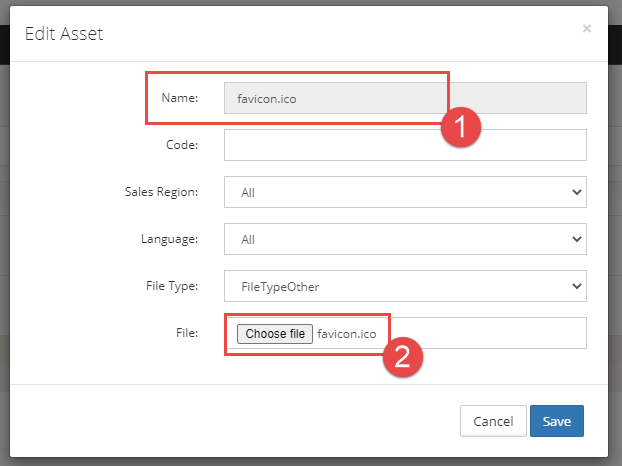
Task: Save the asset changes
Action: coord(557,421)
